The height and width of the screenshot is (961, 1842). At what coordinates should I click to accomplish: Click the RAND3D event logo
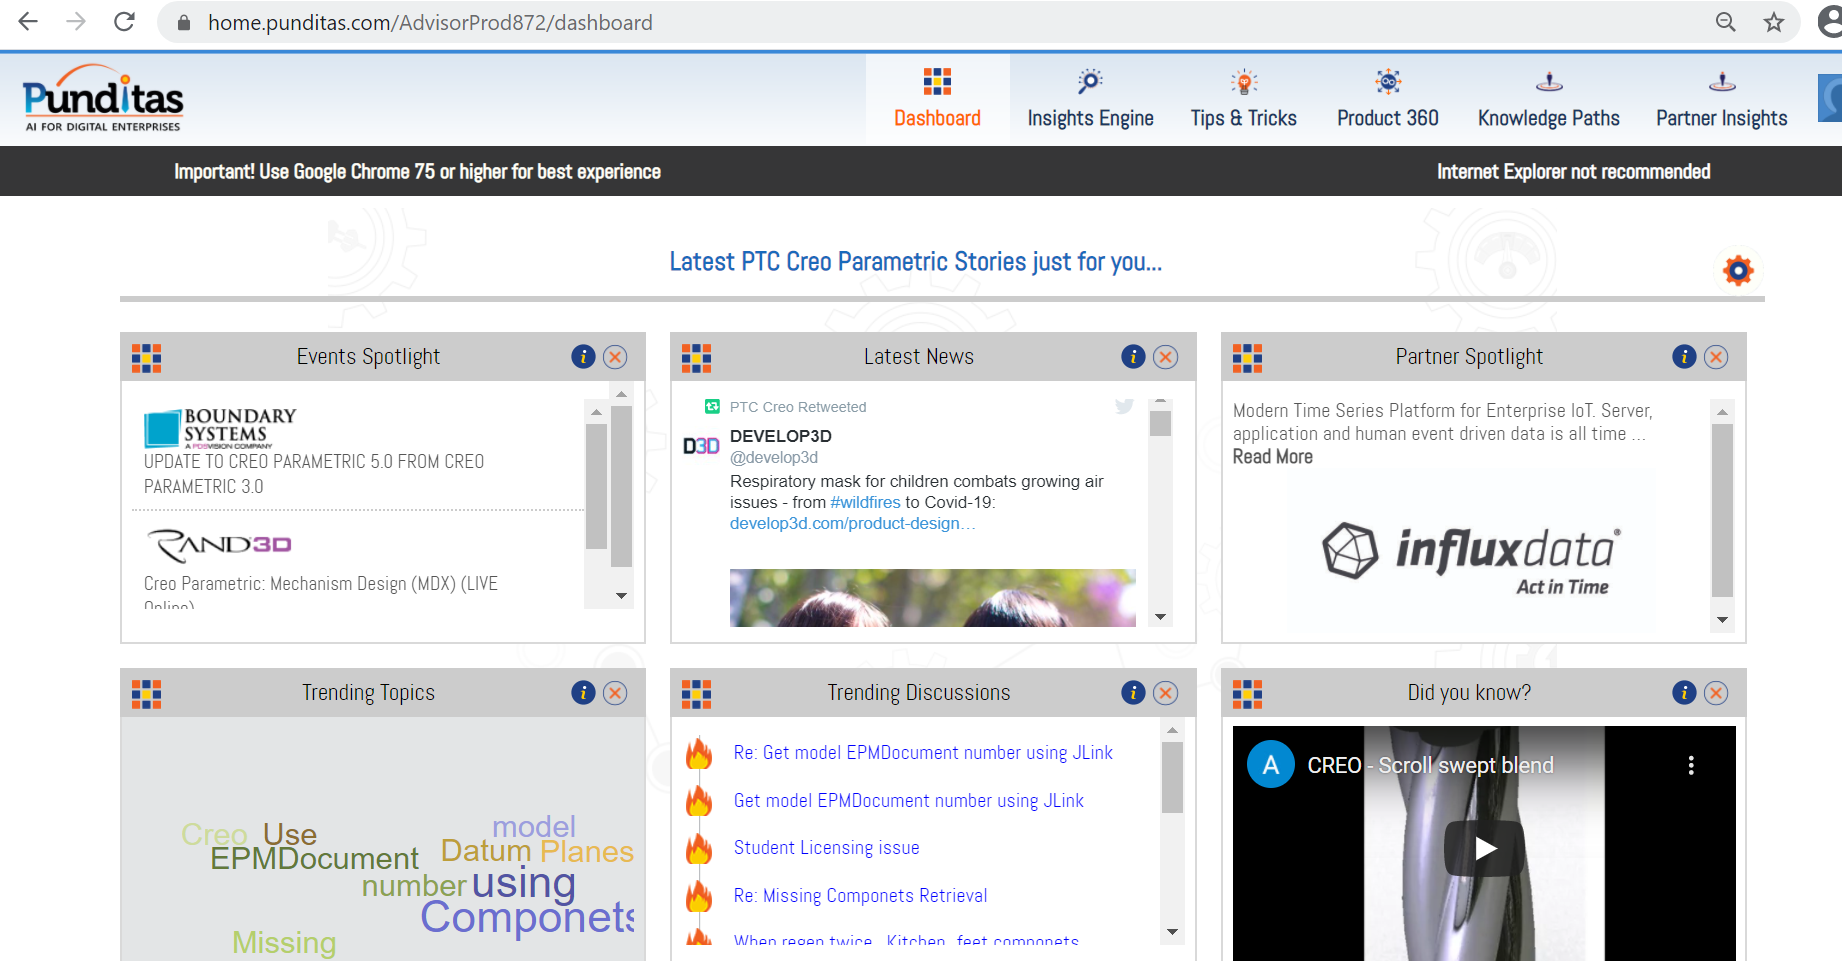(x=219, y=545)
